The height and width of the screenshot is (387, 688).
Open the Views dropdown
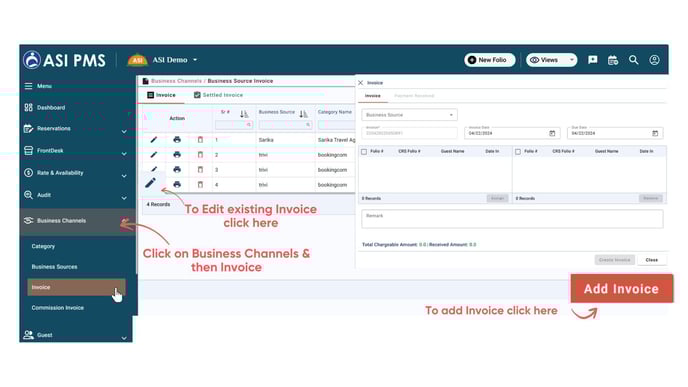coord(552,60)
